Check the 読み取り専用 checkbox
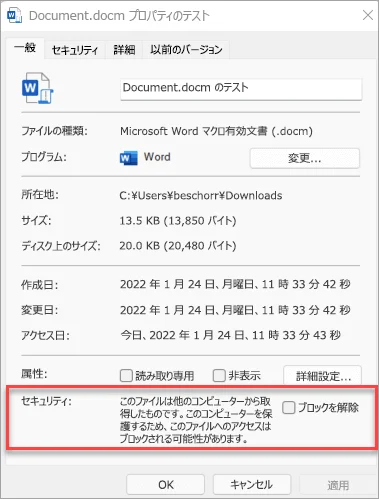This screenshot has width=379, height=499. (x=126, y=376)
